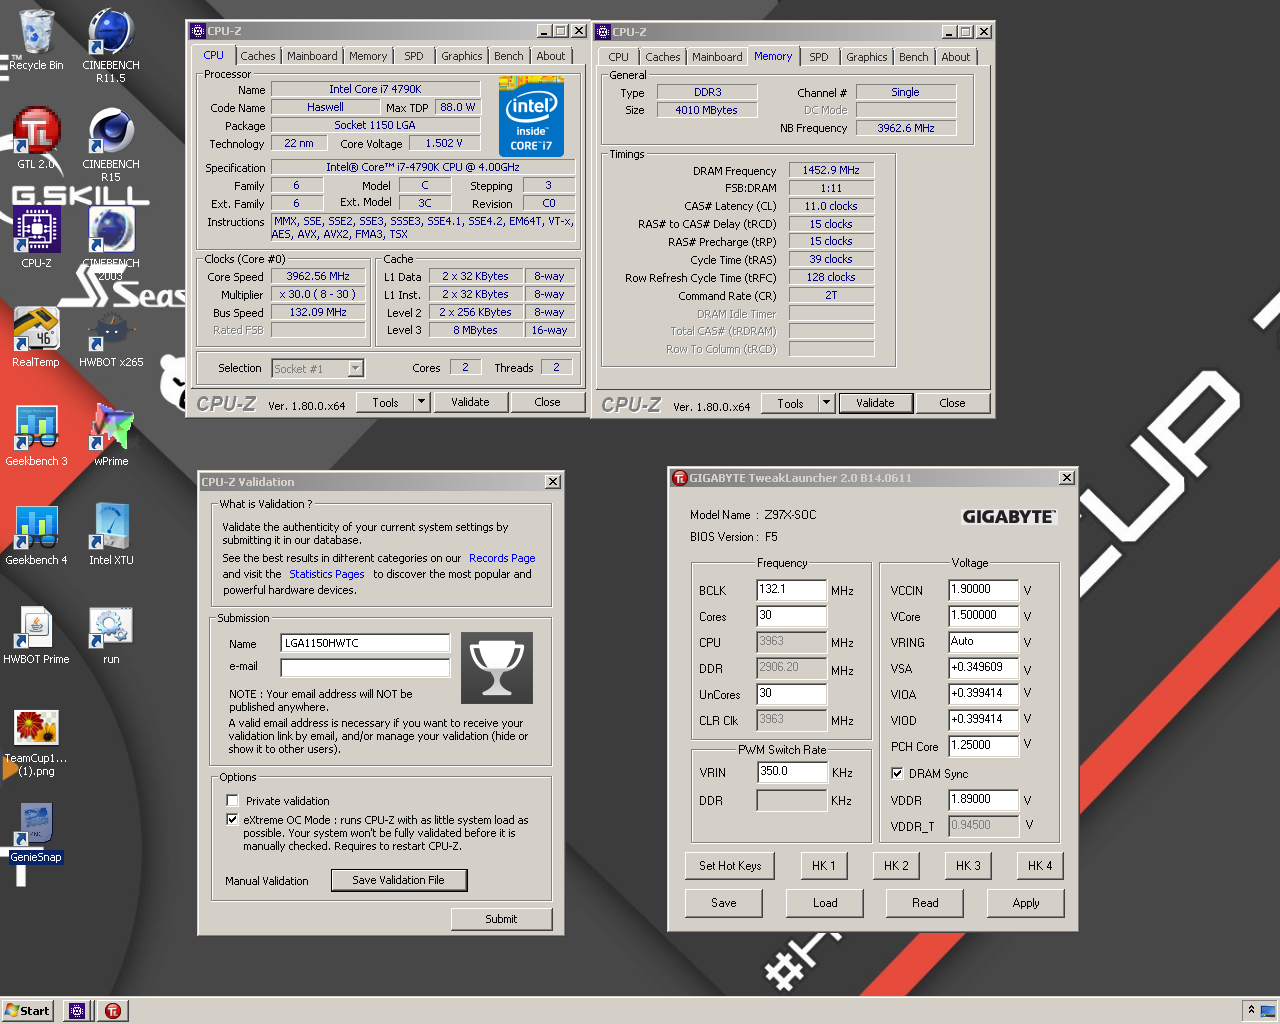Open HWBOT Prime desktop icon

tap(36, 634)
